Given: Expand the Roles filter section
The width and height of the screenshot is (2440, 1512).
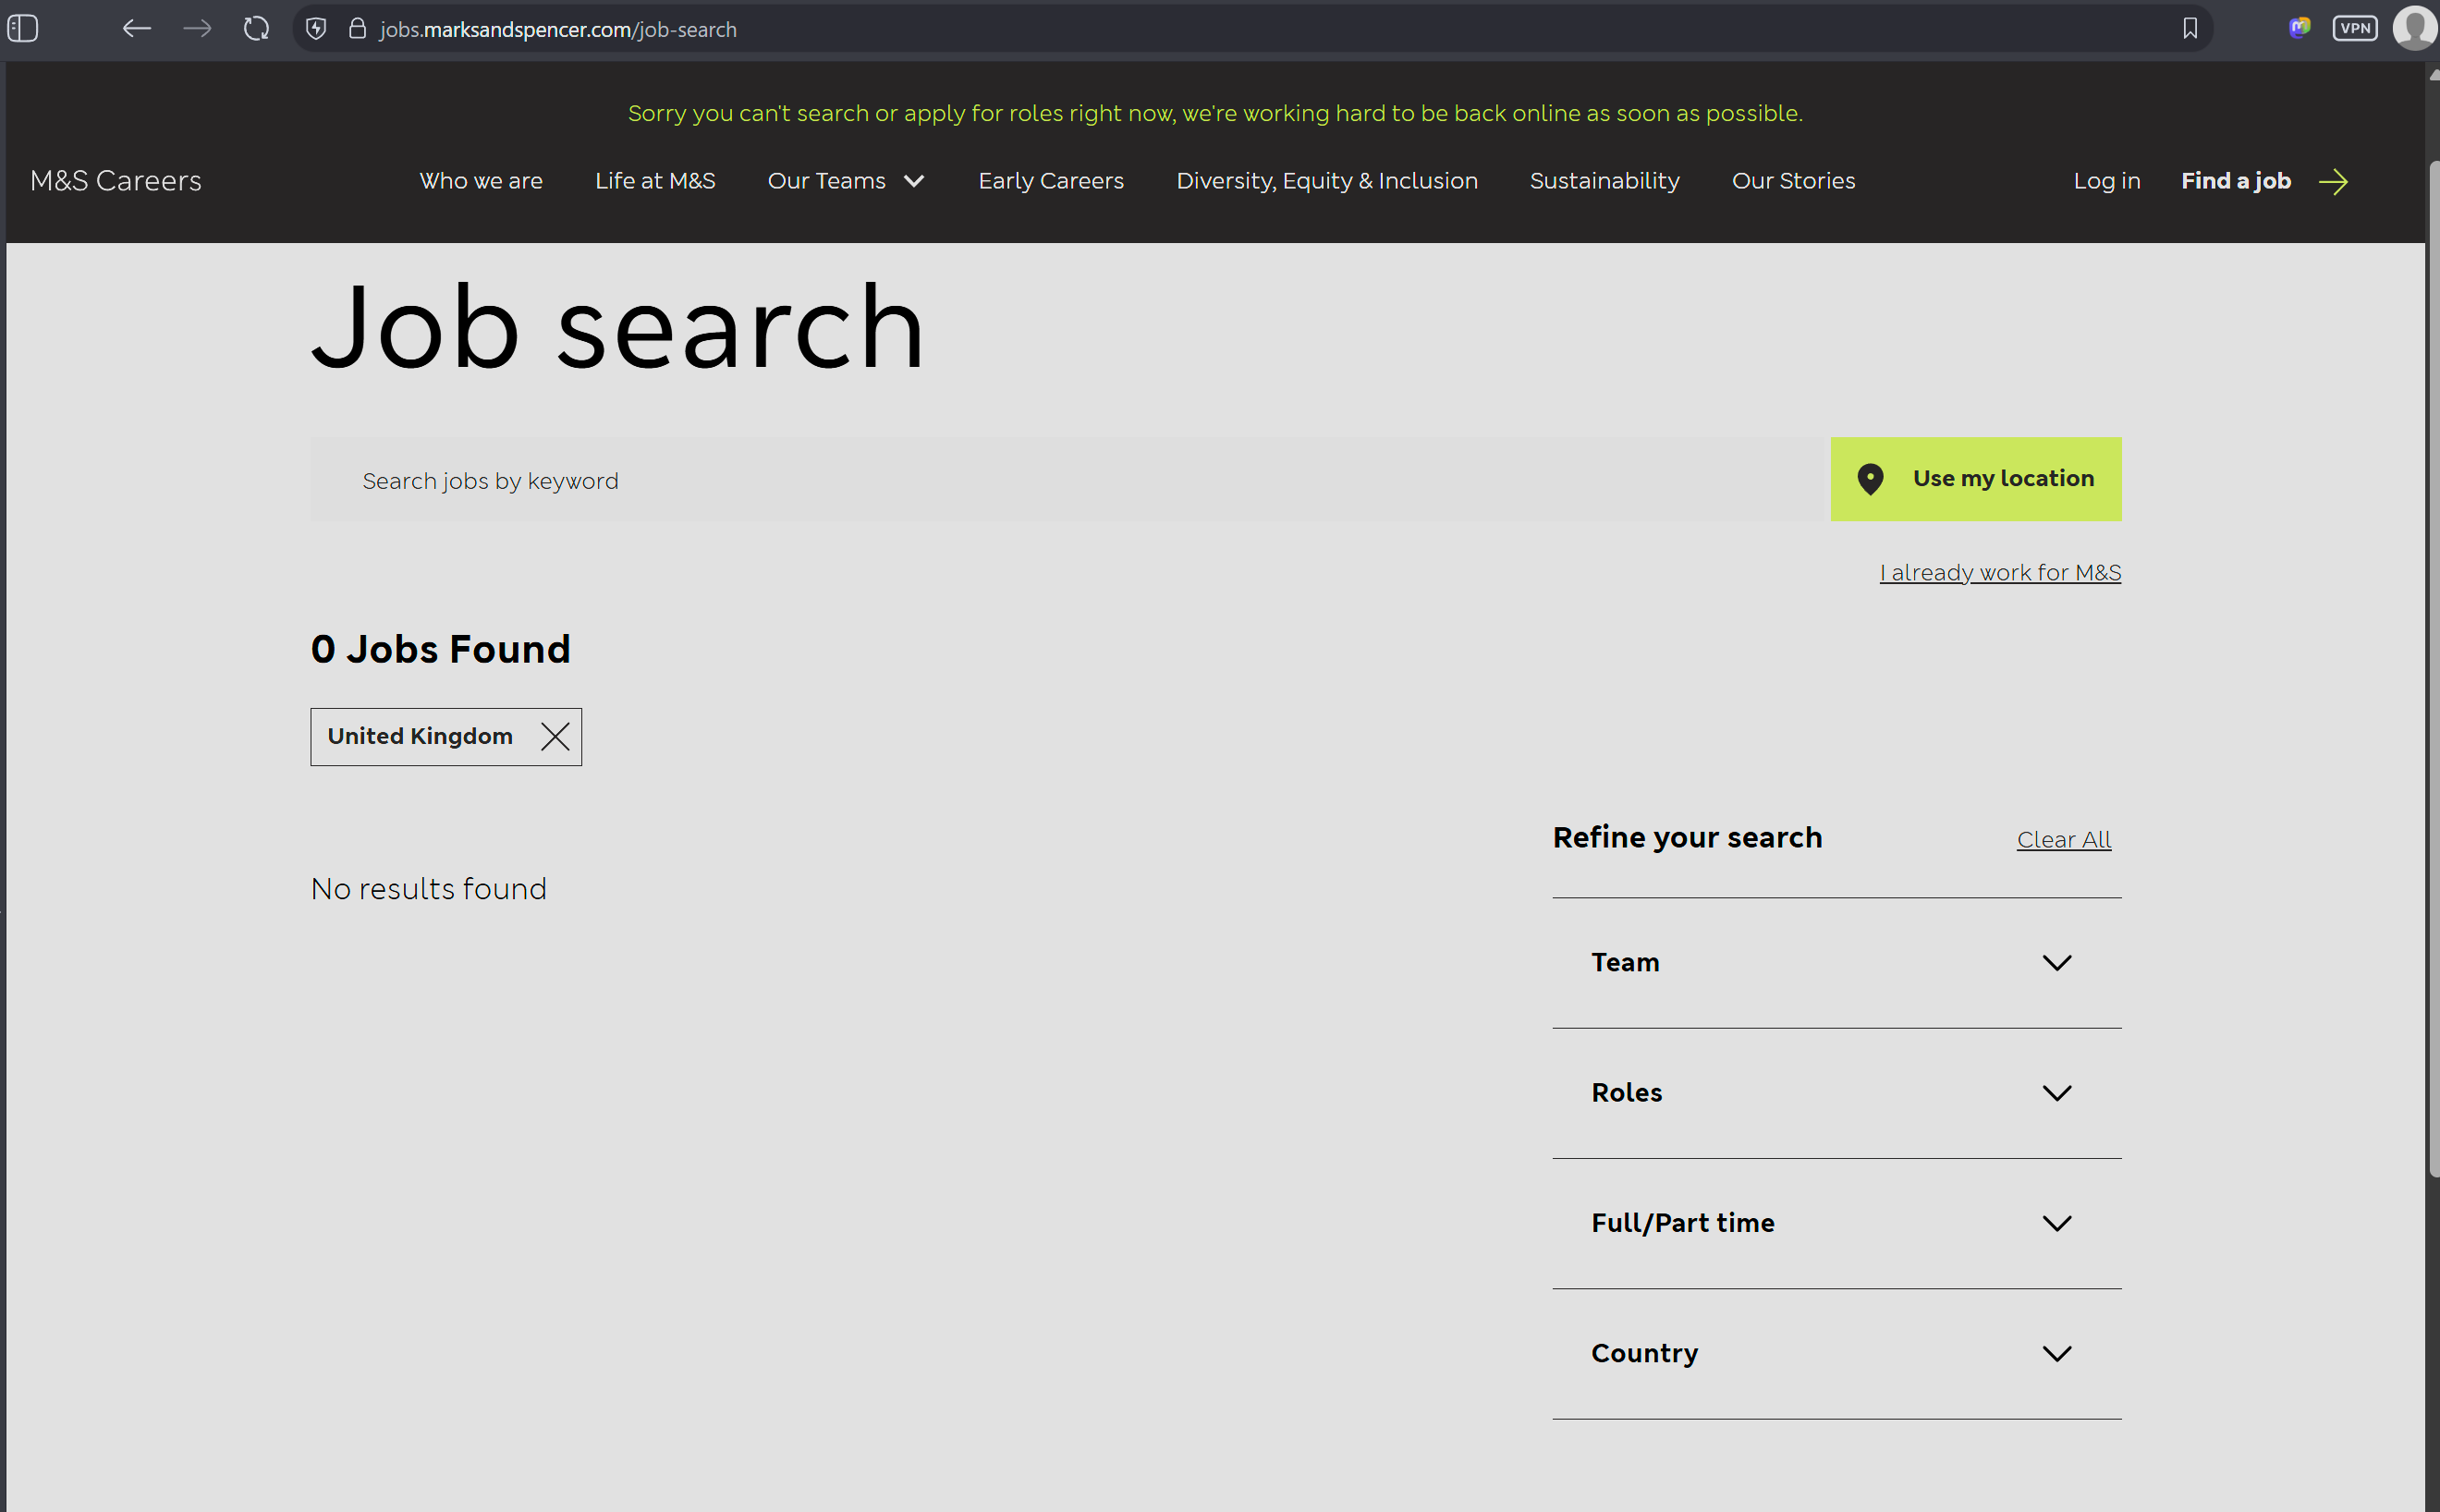Looking at the screenshot, I should 1836,1093.
